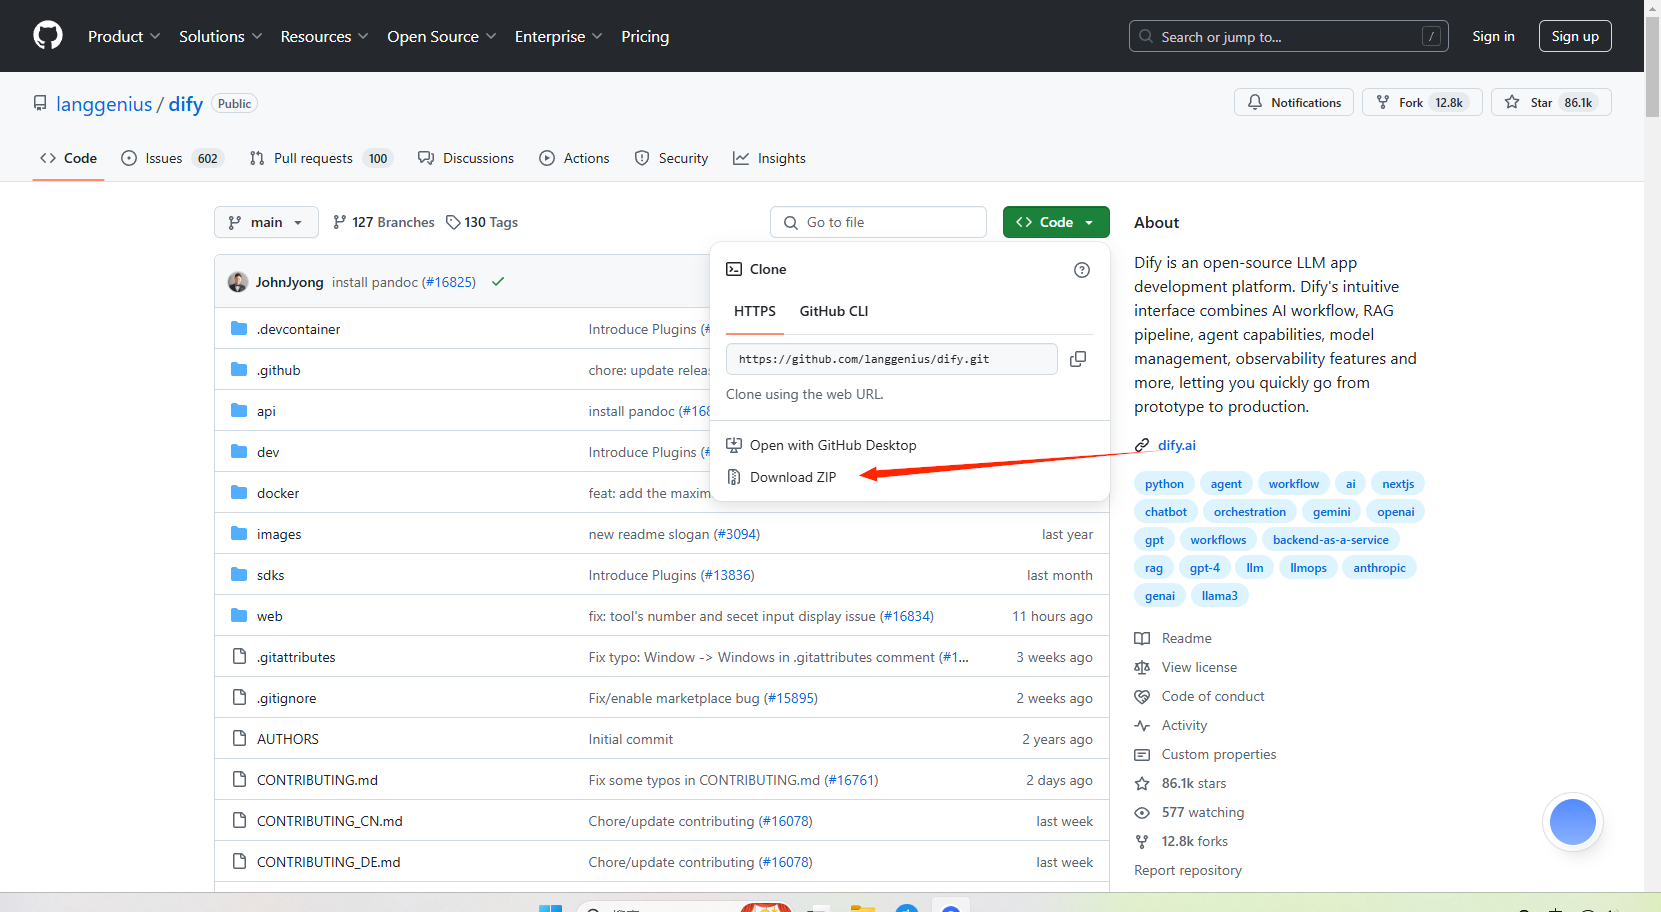Open the python topic tag
1661x912 pixels.
[1164, 484]
